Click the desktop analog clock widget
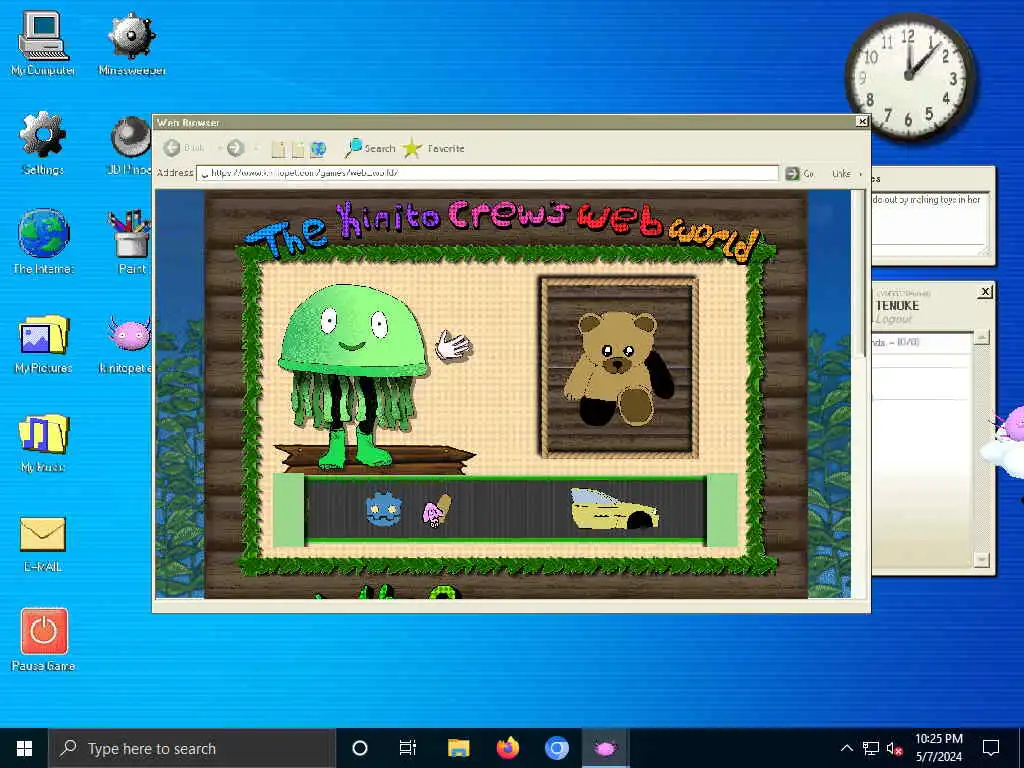1024x768 pixels. (909, 75)
